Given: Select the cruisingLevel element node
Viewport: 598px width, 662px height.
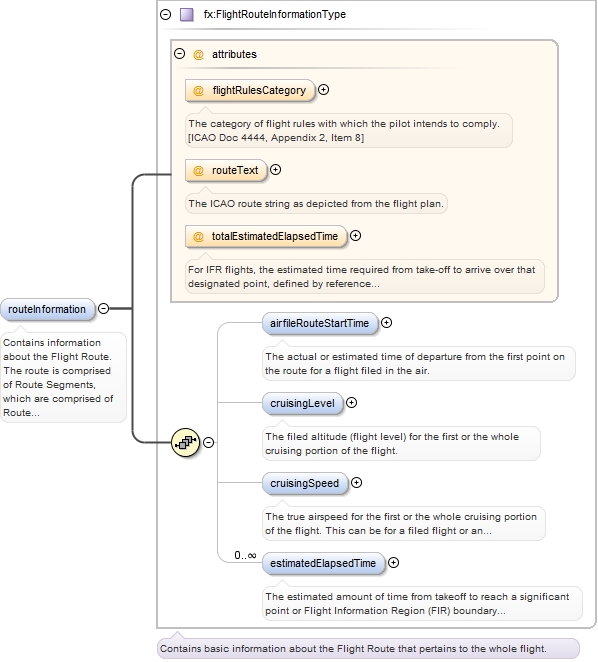Looking at the screenshot, I should tap(303, 404).
